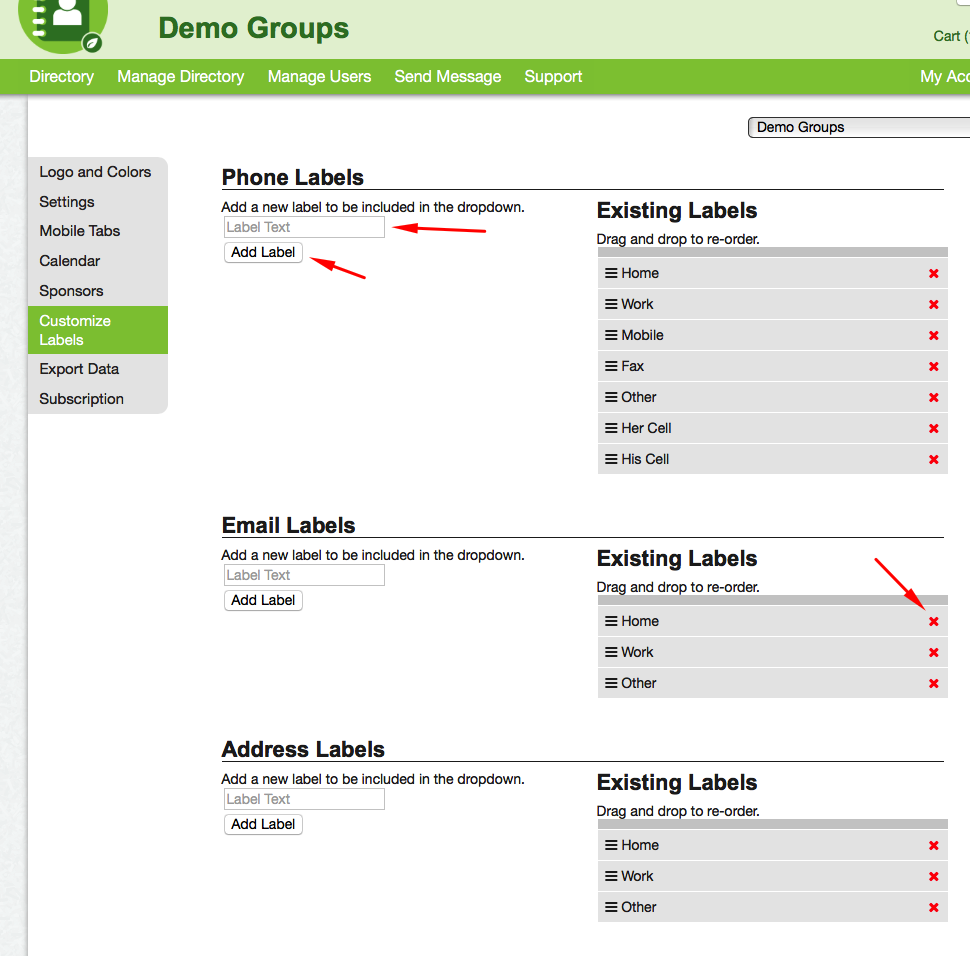Viewport: 970px width, 956px height.
Task: Delete the Home email label
Action: (933, 622)
